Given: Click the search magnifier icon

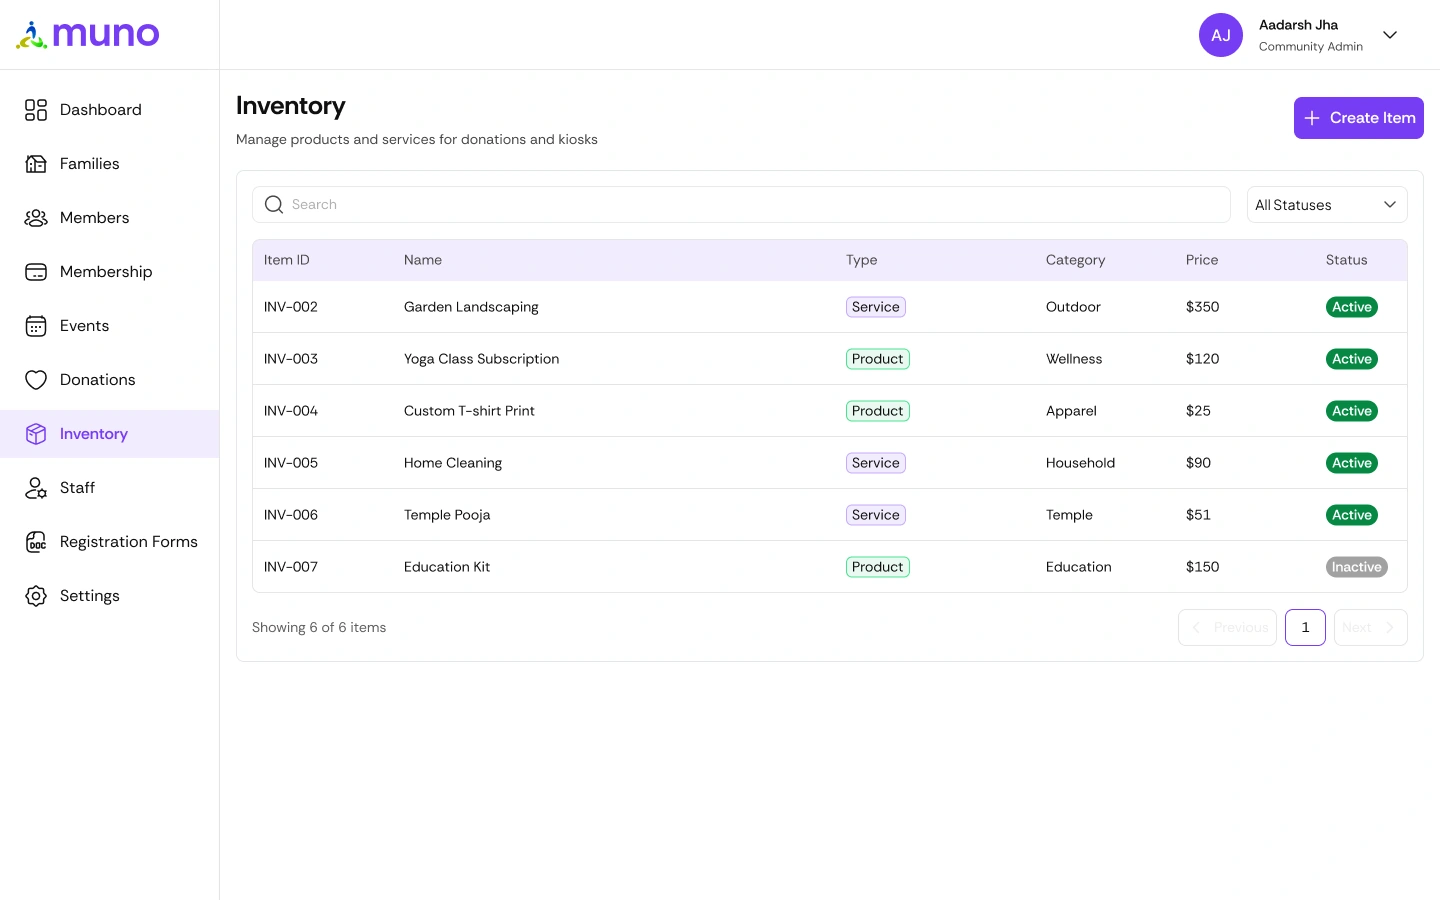Looking at the screenshot, I should coord(274,205).
